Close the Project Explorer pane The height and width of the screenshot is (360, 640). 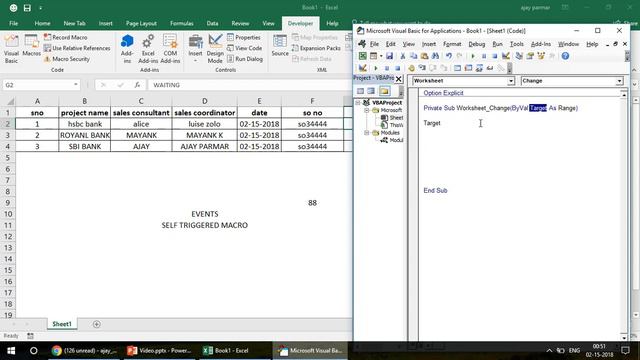399,79
